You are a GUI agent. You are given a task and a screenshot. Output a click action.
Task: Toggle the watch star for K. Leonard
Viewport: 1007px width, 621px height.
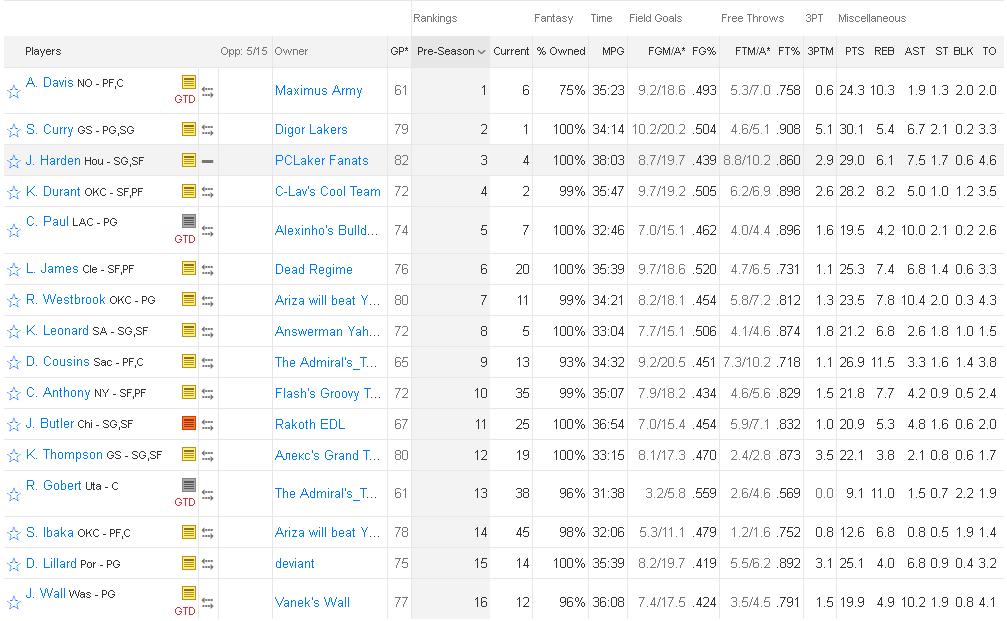[x=14, y=332]
